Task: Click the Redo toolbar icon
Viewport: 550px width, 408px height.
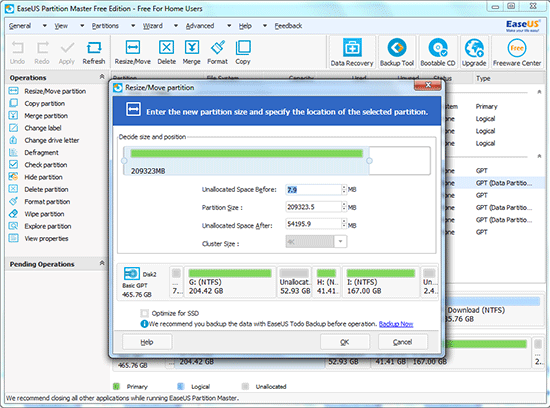Action: [x=42, y=53]
